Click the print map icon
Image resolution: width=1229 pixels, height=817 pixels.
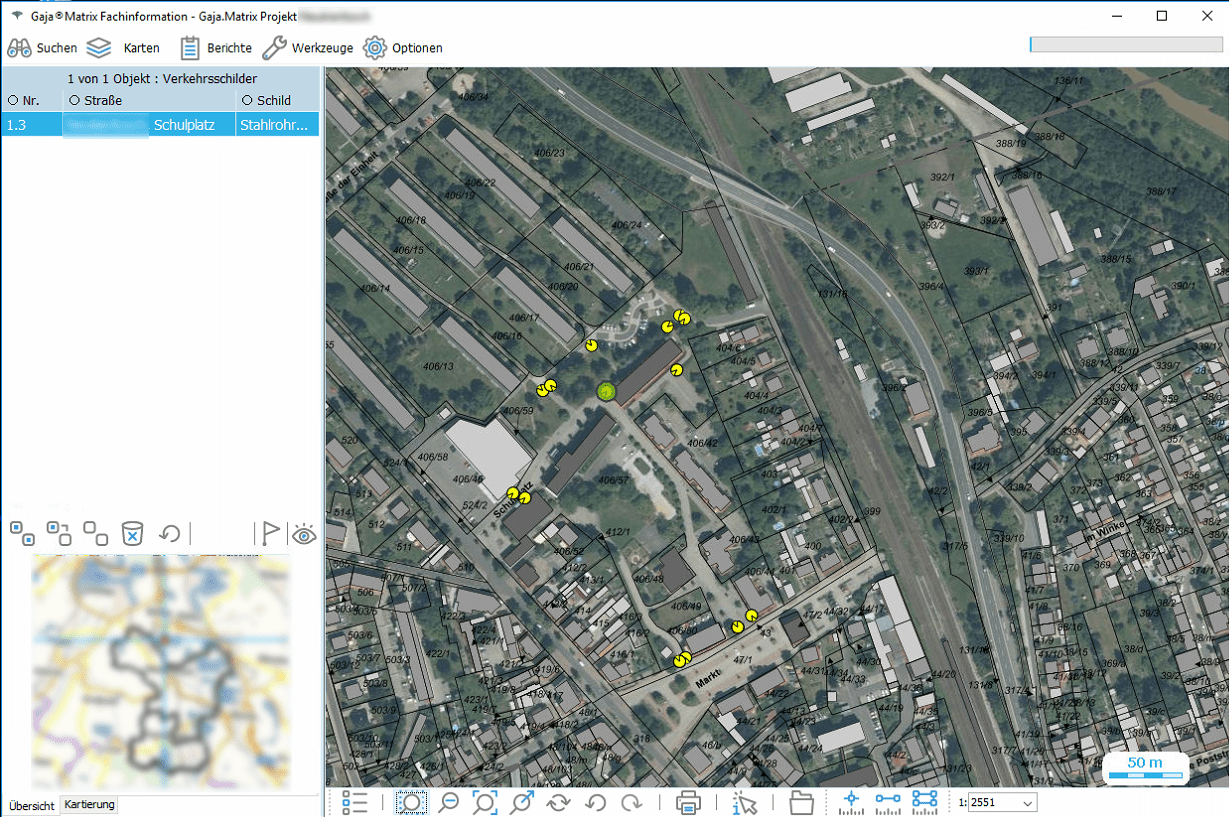click(688, 802)
